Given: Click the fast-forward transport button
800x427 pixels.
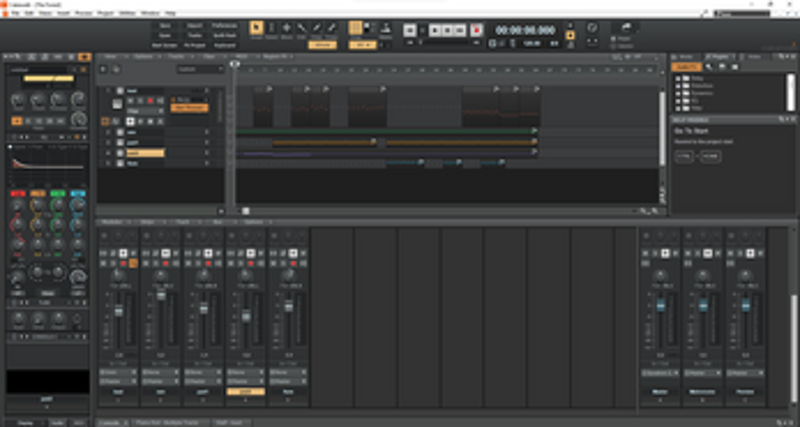Looking at the screenshot, I should (460, 30).
